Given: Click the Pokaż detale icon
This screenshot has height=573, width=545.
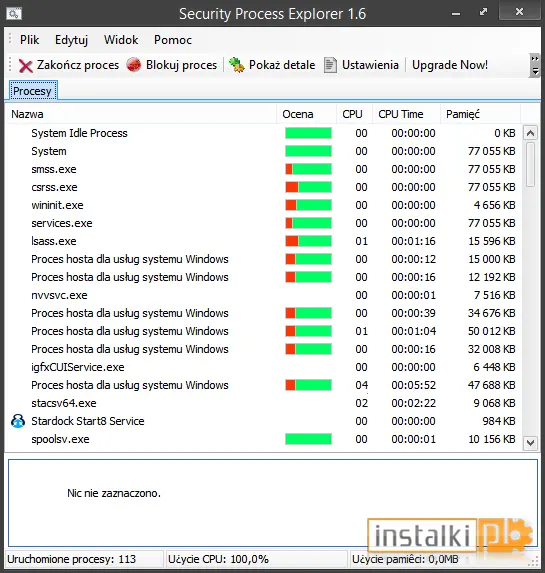Looking at the screenshot, I should pyautogui.click(x=236, y=65).
